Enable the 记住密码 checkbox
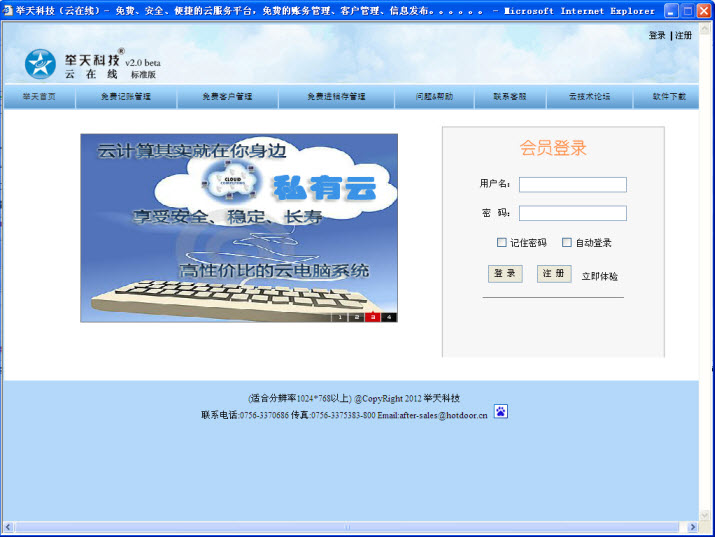This screenshot has height=537, width=715. point(502,243)
